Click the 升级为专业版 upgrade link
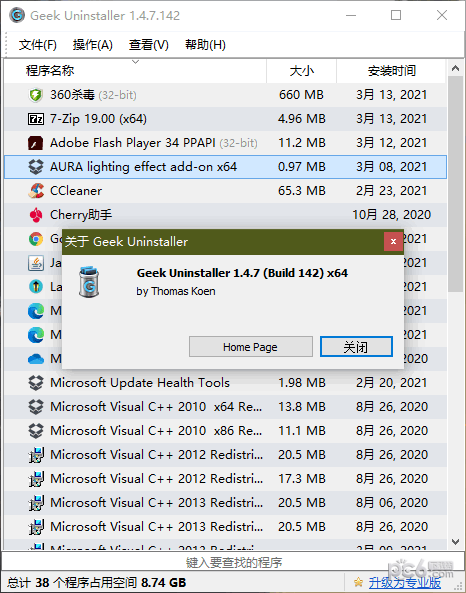466x593 pixels. tap(404, 582)
